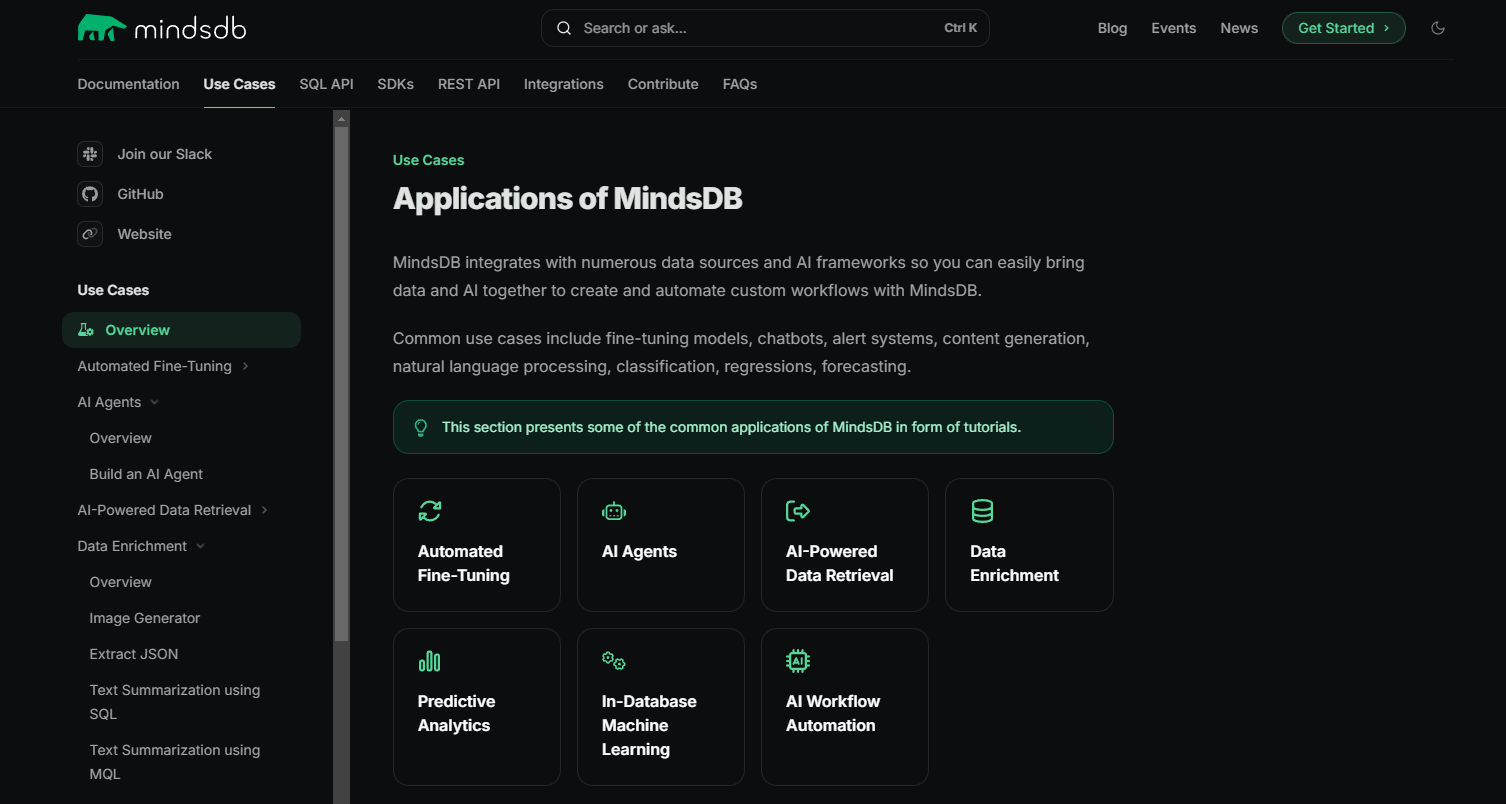The width and height of the screenshot is (1506, 804).
Task: Open the Data Enrichment card title
Action: (1014, 563)
